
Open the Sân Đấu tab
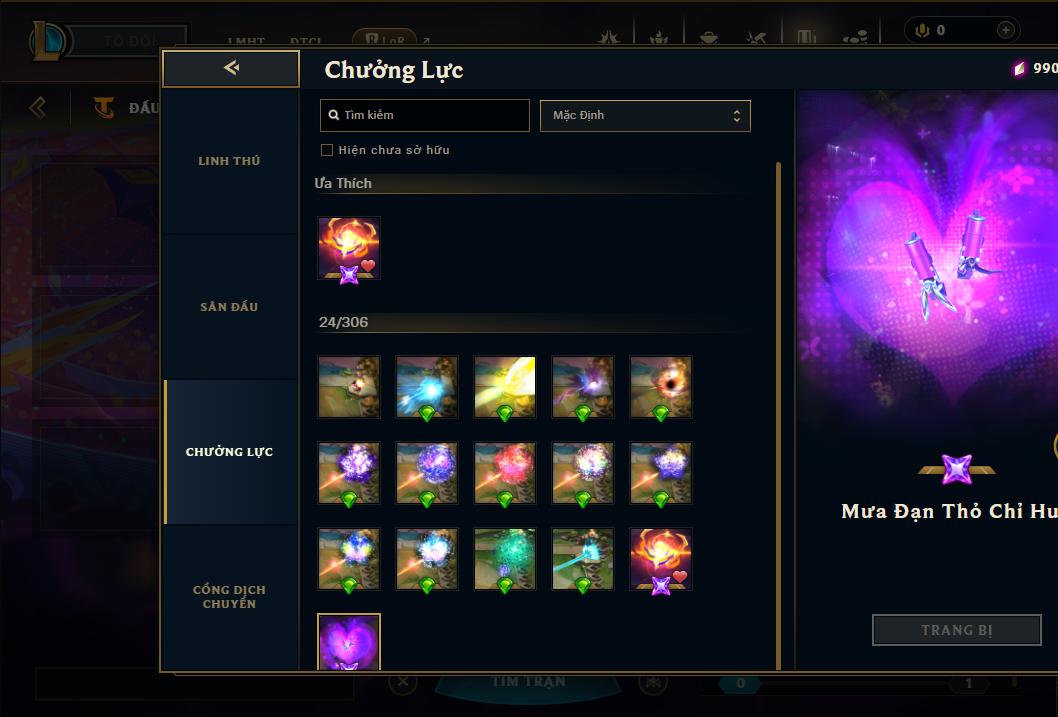coord(229,307)
